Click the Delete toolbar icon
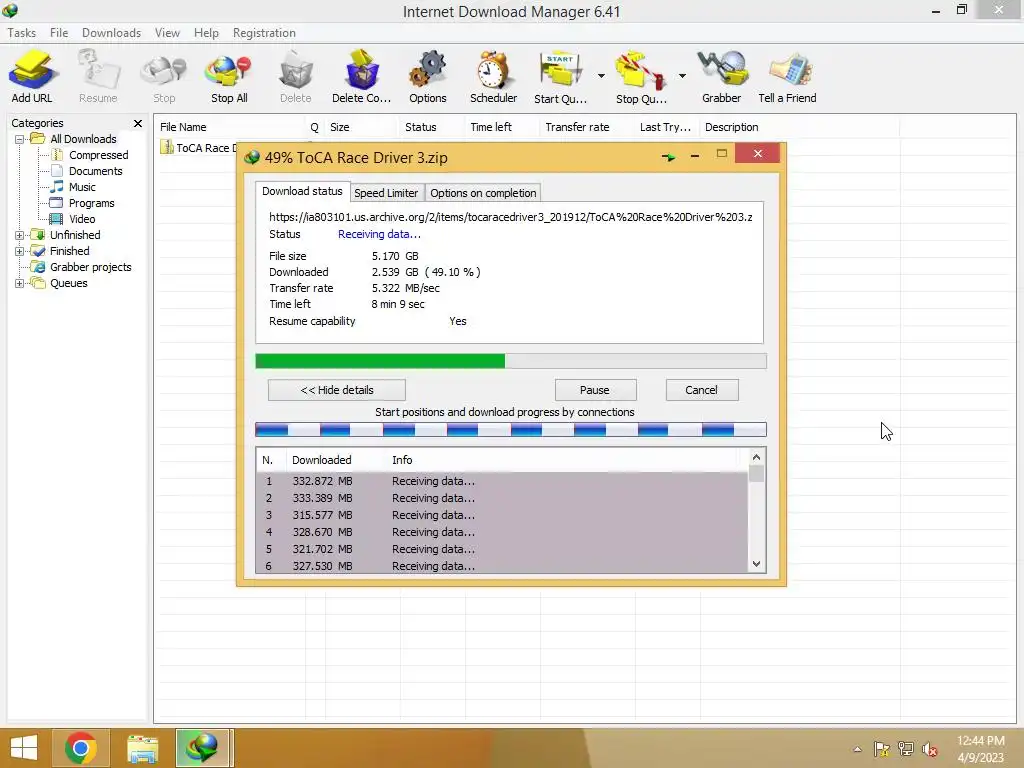Screen dimensions: 1024x768 [x=295, y=76]
